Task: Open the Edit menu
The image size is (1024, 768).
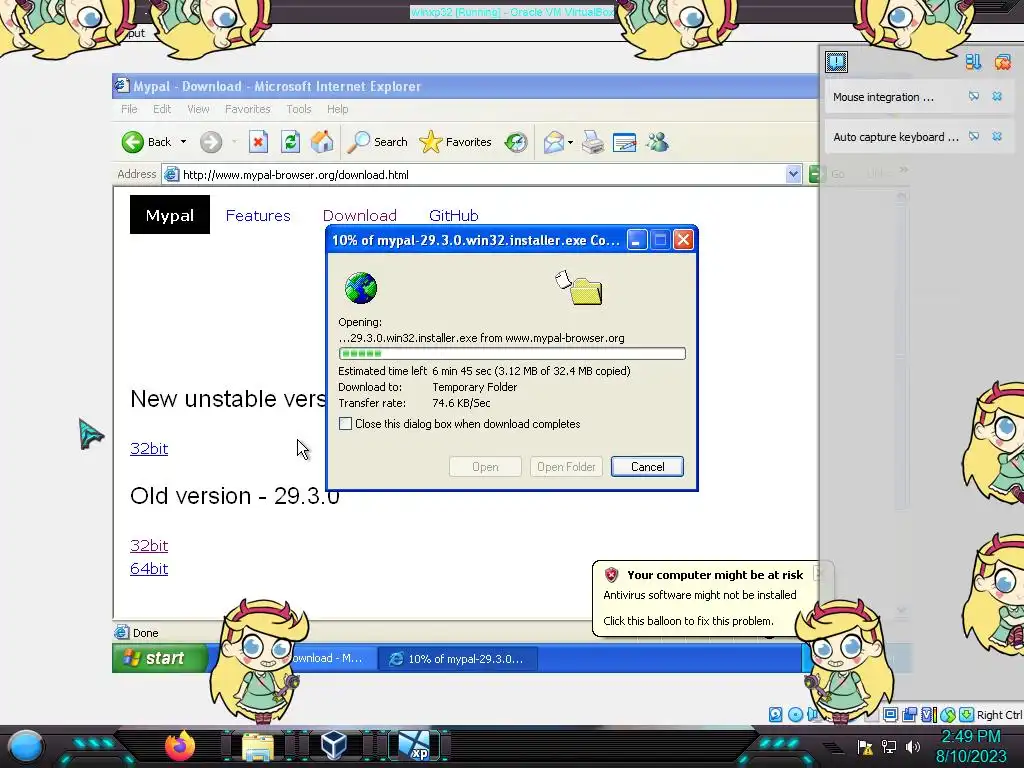Action: (162, 109)
